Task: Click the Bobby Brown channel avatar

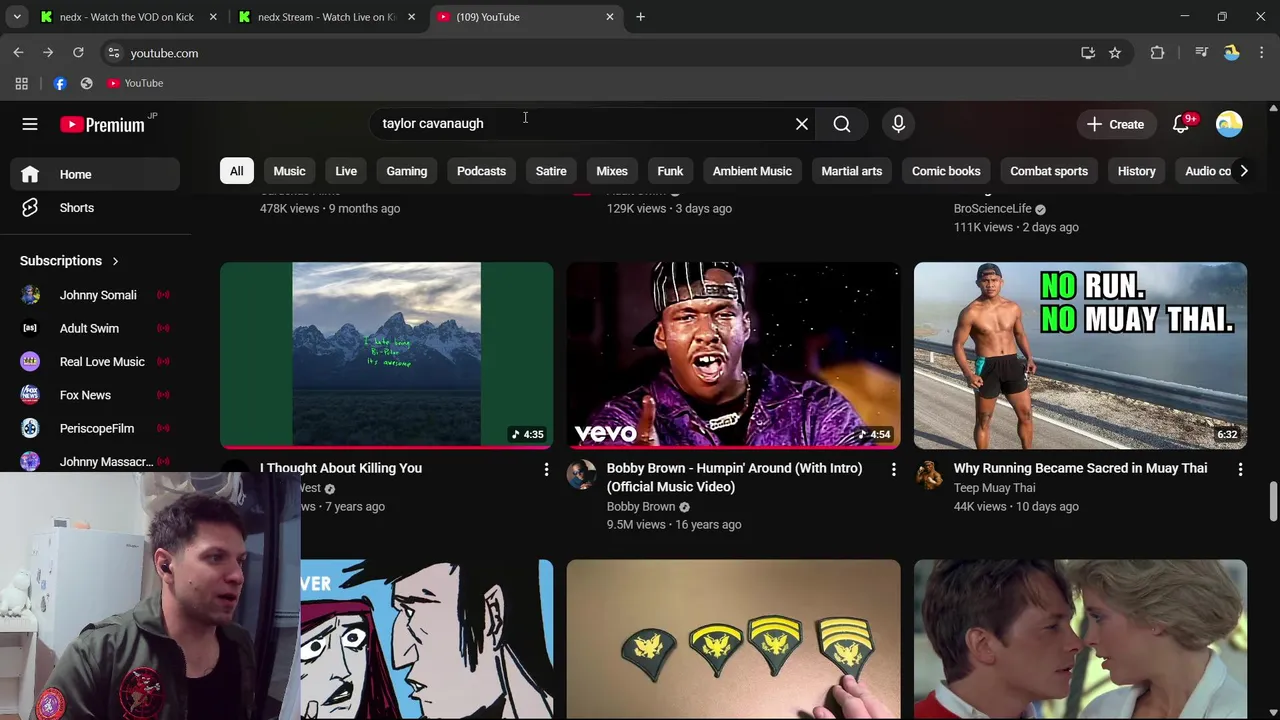Action: click(581, 475)
